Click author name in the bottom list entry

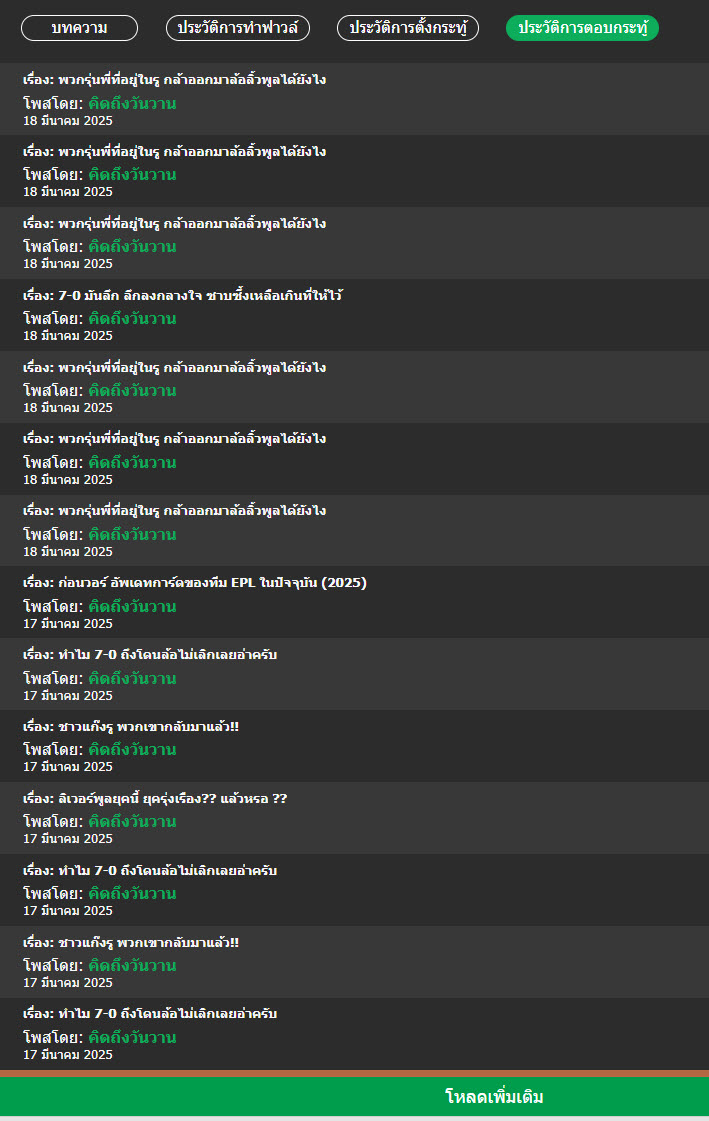[132, 1037]
